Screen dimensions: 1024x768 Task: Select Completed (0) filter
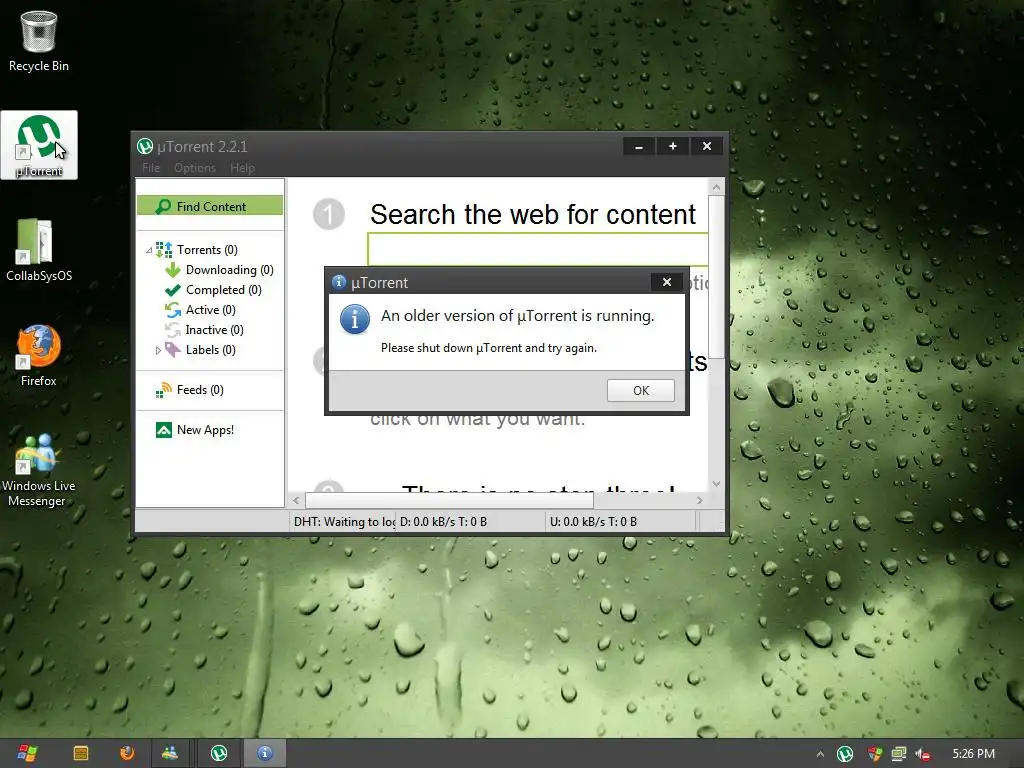223,289
